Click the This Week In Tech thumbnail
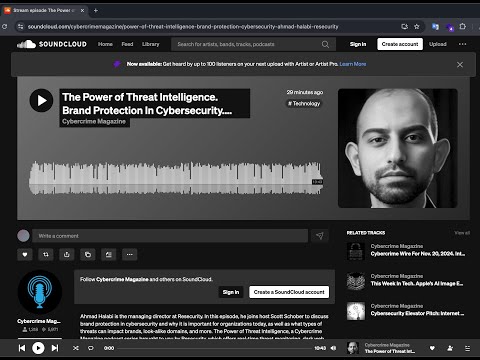This screenshot has width=480, height=360. [356, 281]
